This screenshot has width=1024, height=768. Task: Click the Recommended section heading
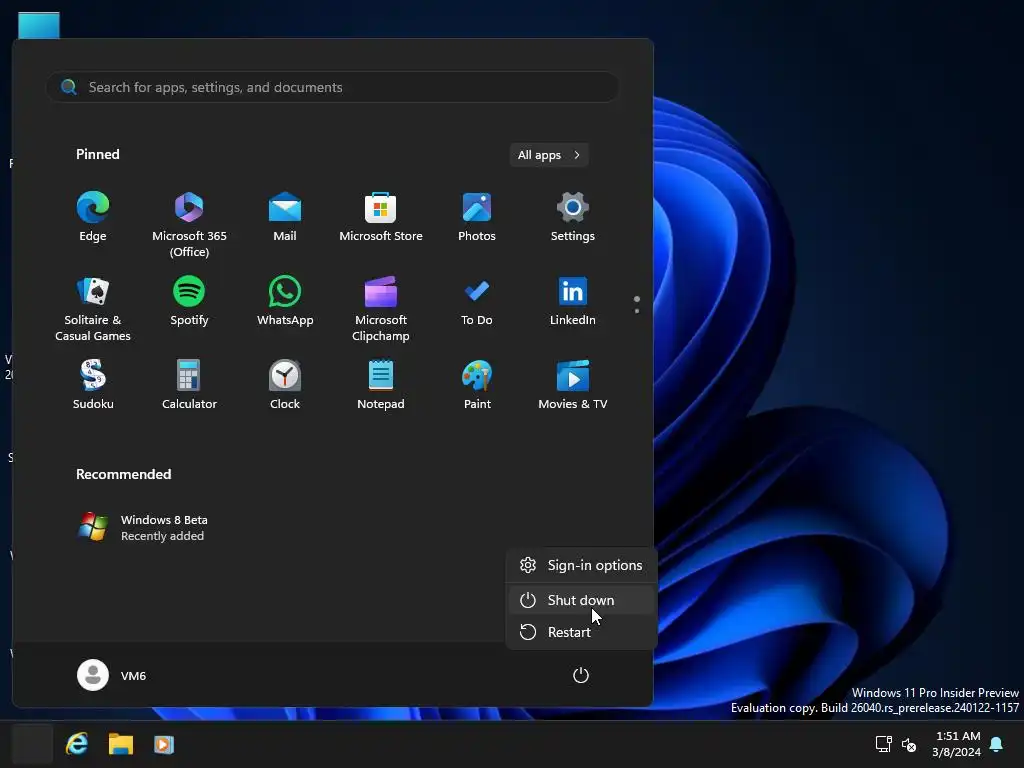coord(123,474)
